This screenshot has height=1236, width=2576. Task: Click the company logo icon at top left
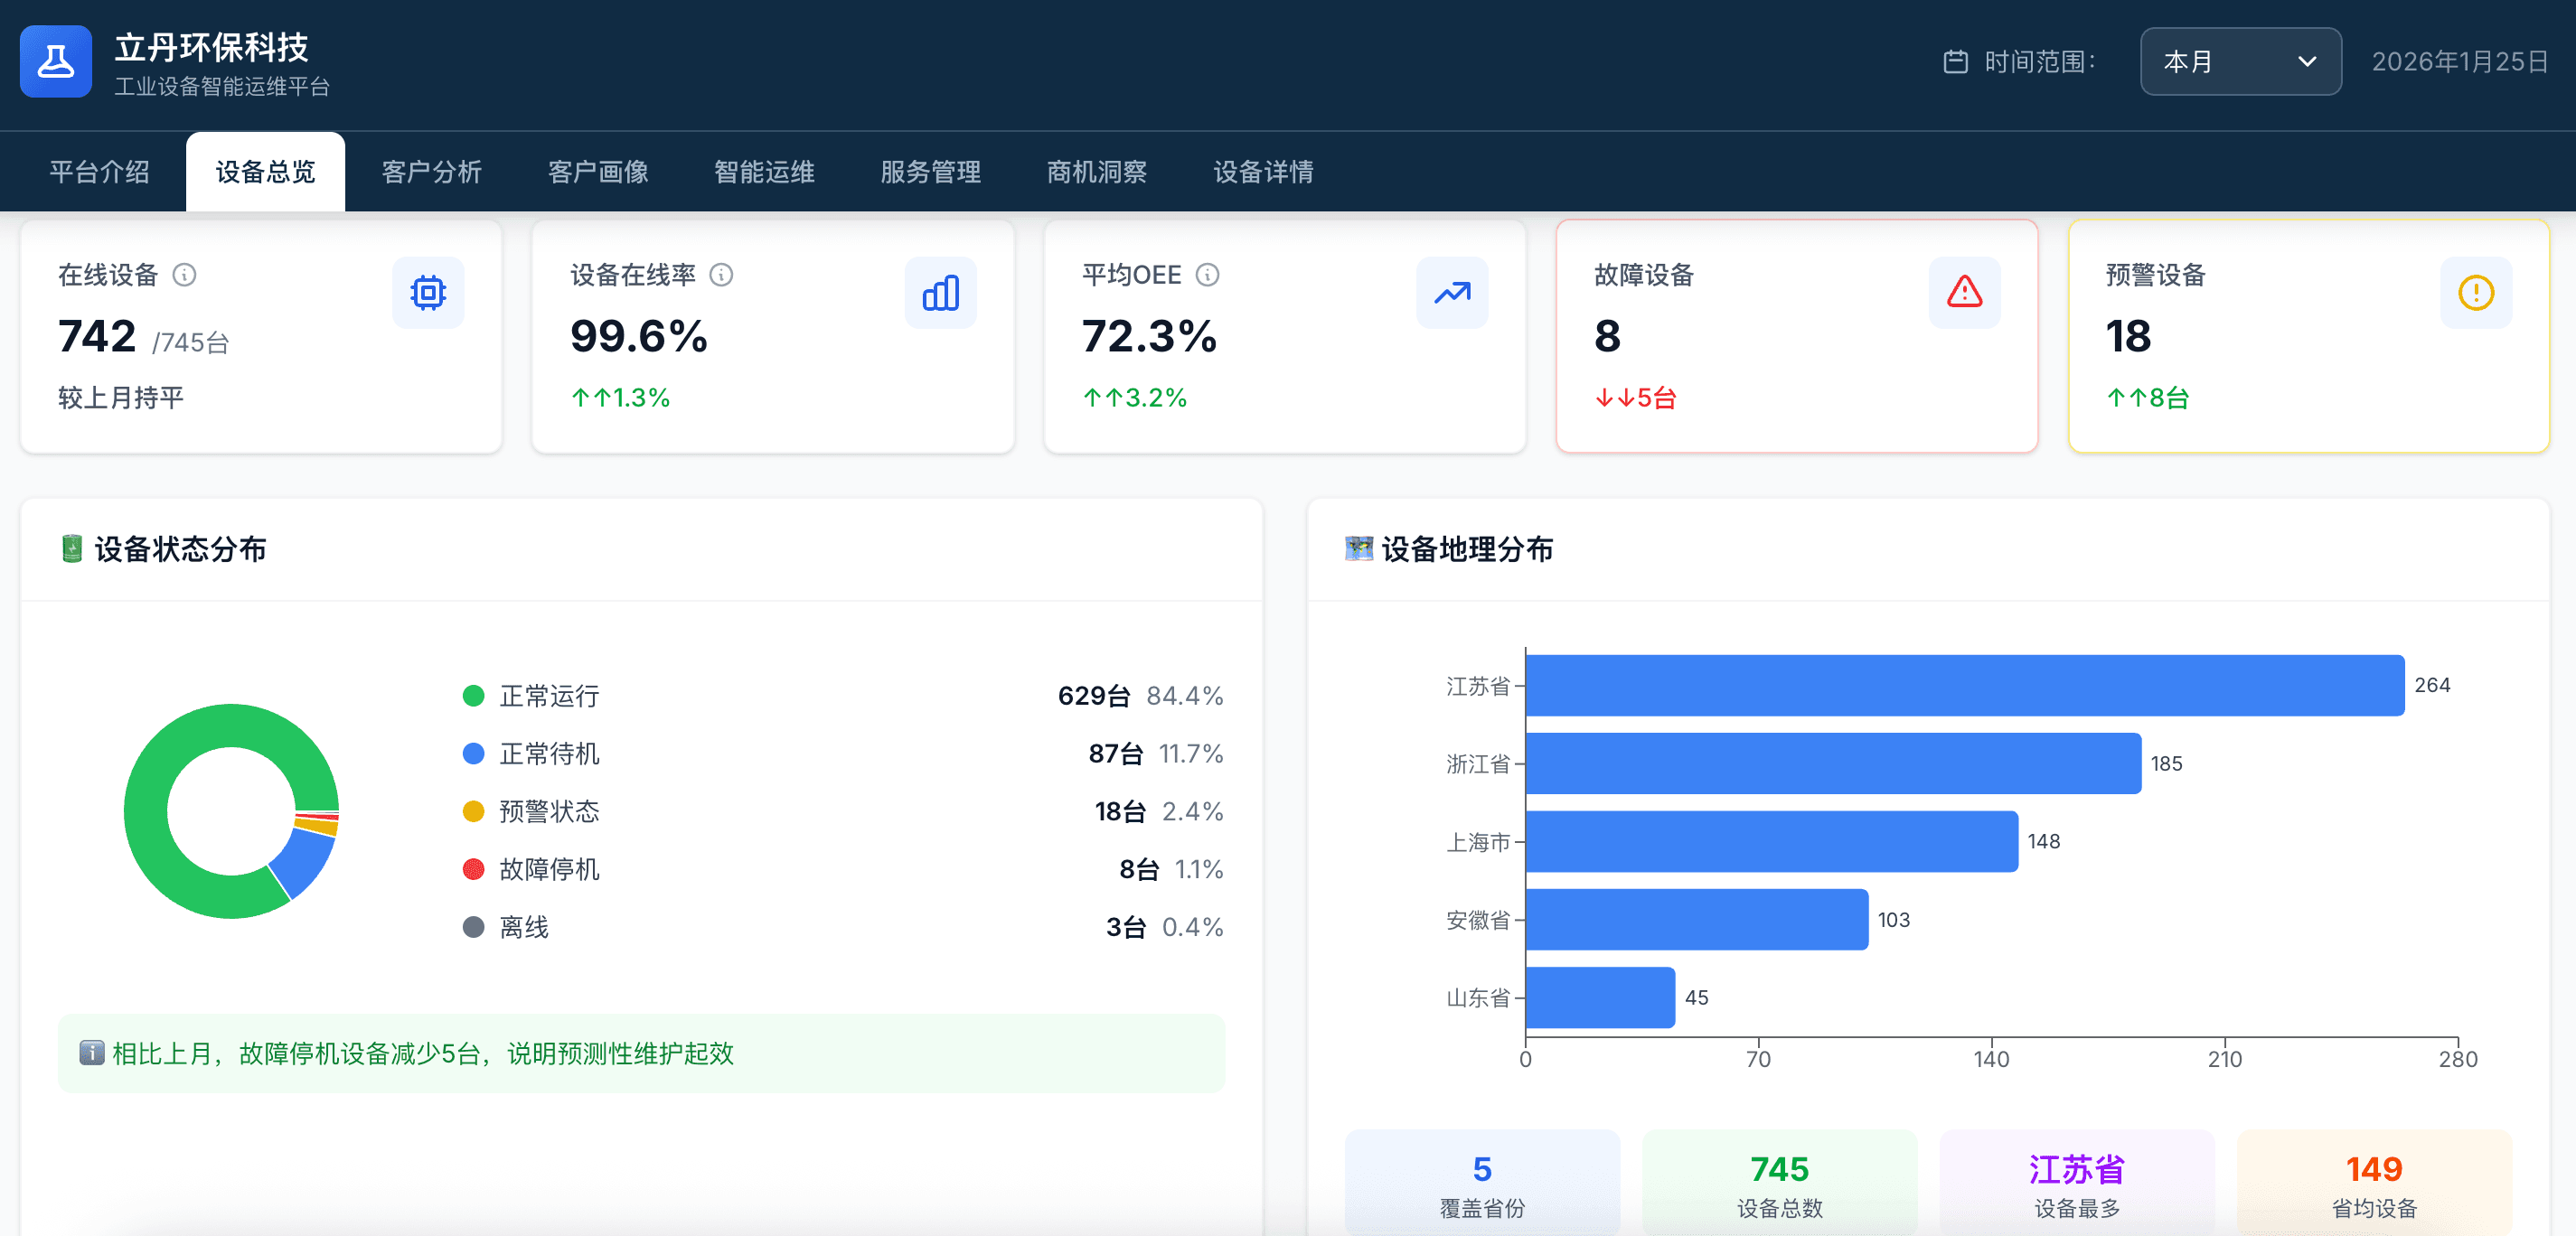coord(55,61)
